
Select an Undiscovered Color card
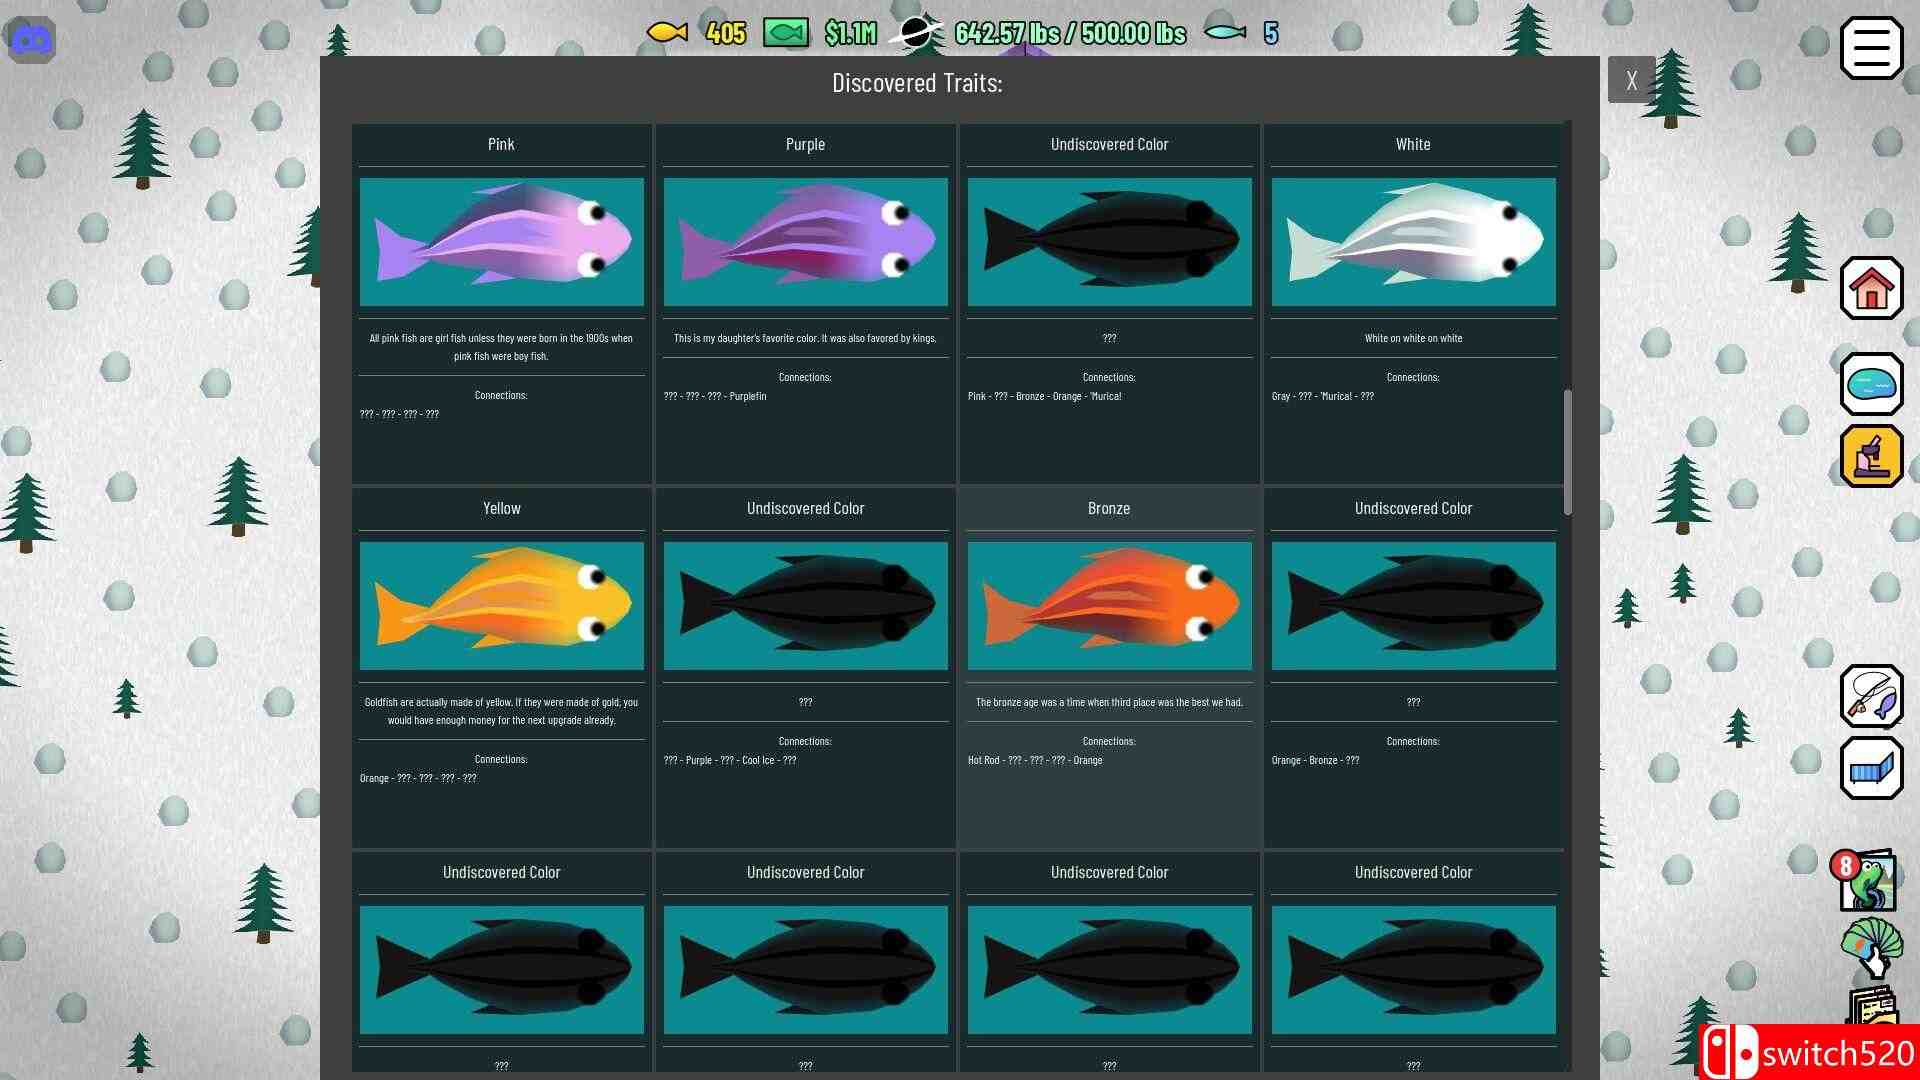click(x=1109, y=241)
